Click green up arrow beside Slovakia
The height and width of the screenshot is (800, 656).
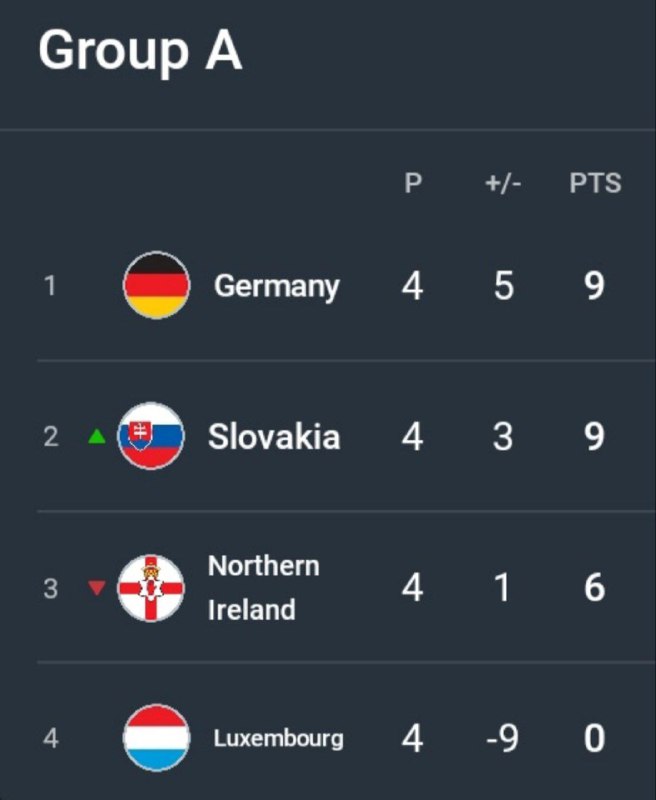[97, 436]
